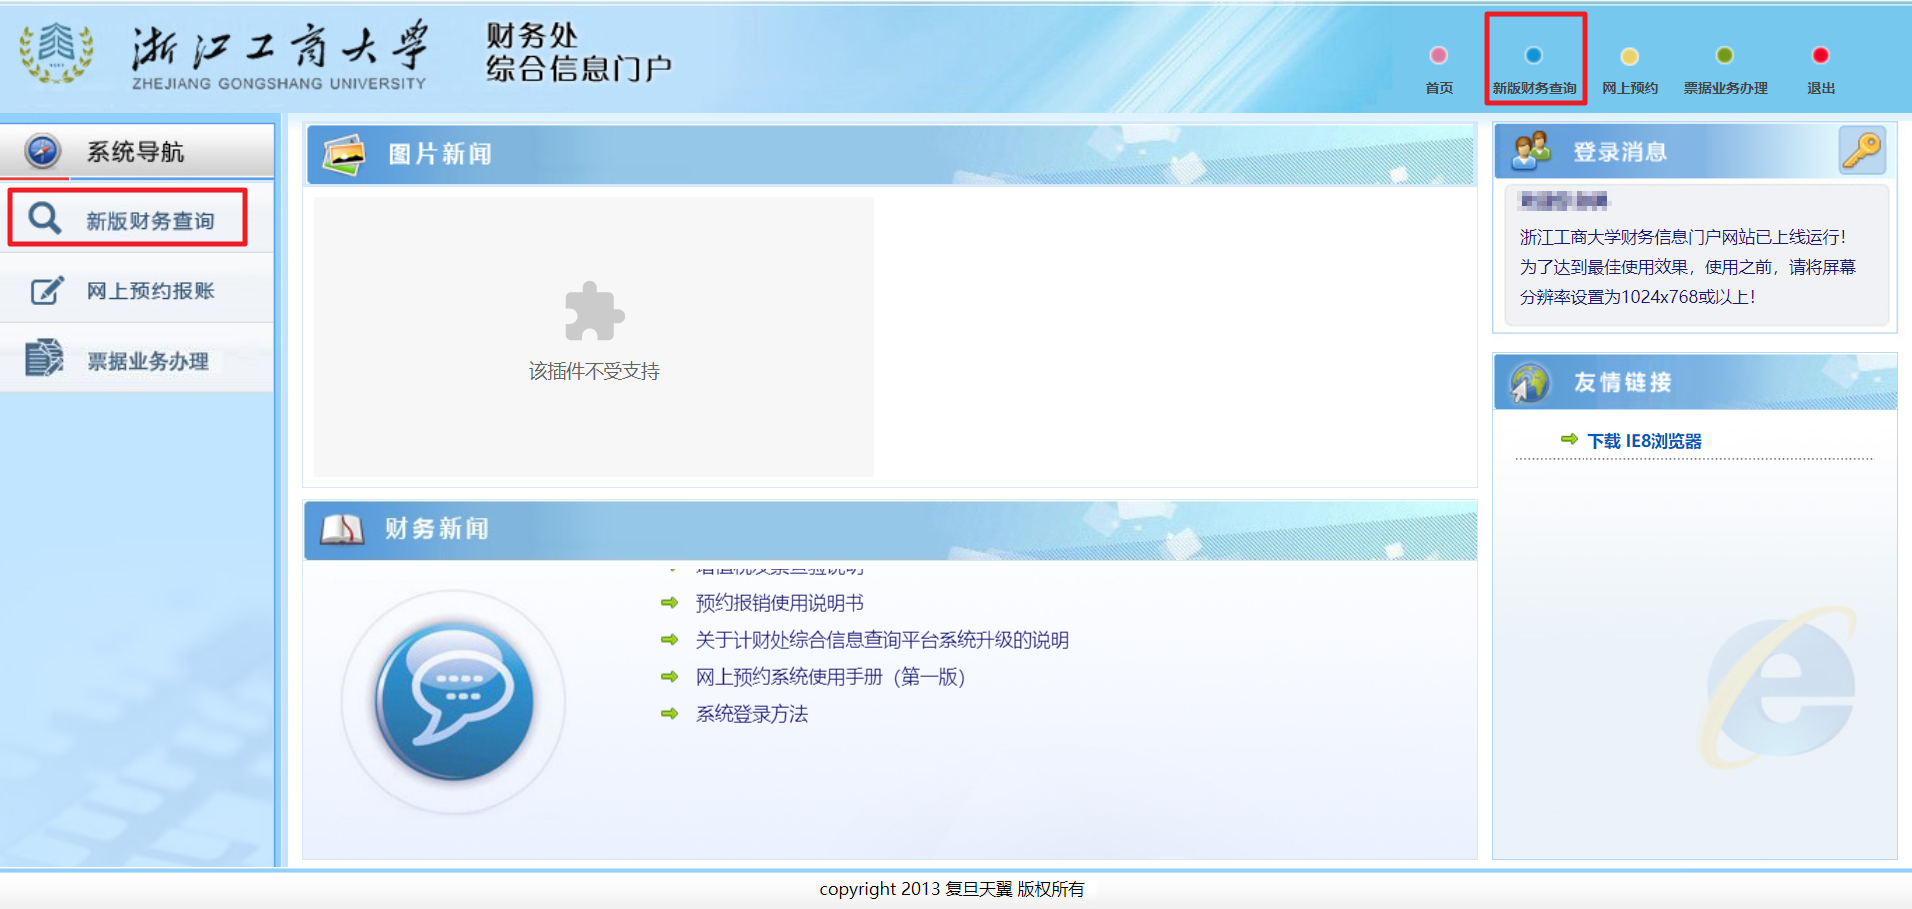The image size is (1912, 909).
Task: Click the unsupported plugin placeholder area
Action: click(593, 336)
